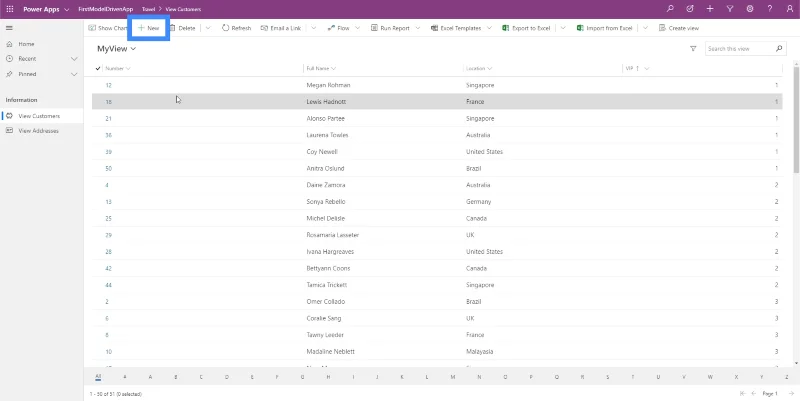Click the quick create plus icon in header
The image size is (800, 401).
tap(710, 9)
